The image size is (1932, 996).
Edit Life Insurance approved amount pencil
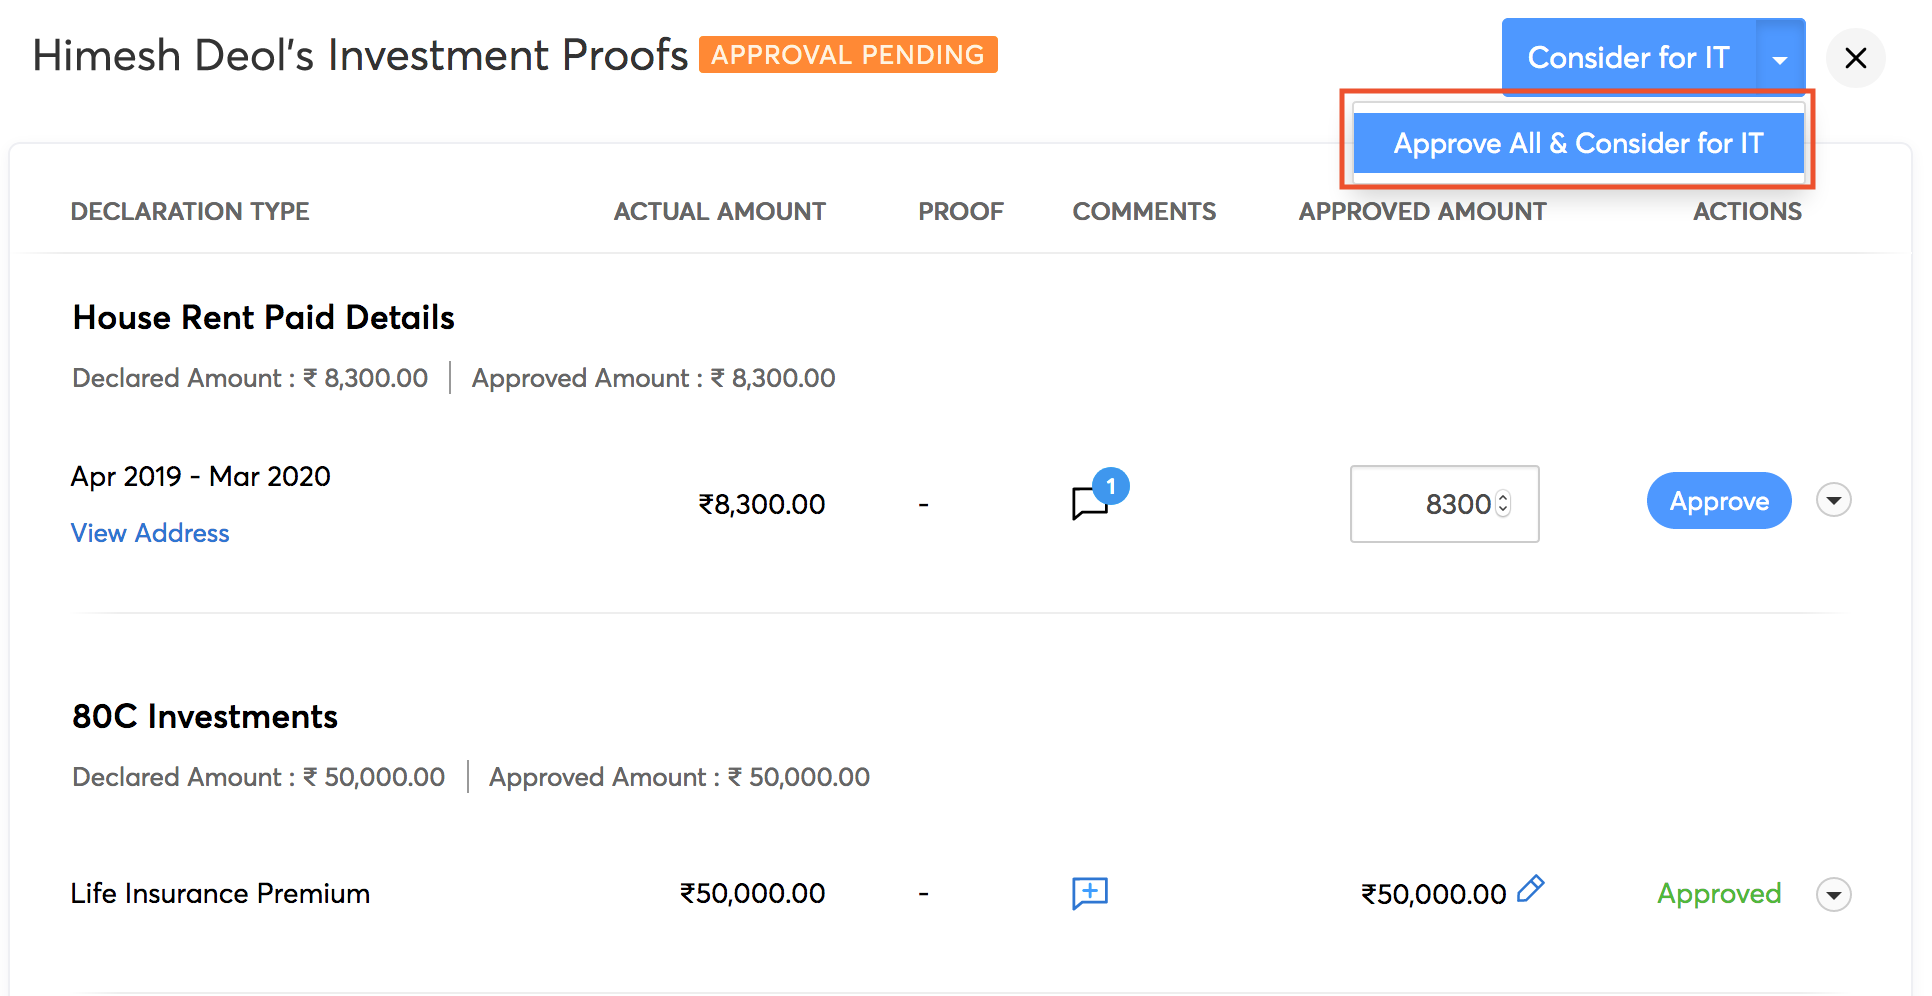pos(1530,888)
